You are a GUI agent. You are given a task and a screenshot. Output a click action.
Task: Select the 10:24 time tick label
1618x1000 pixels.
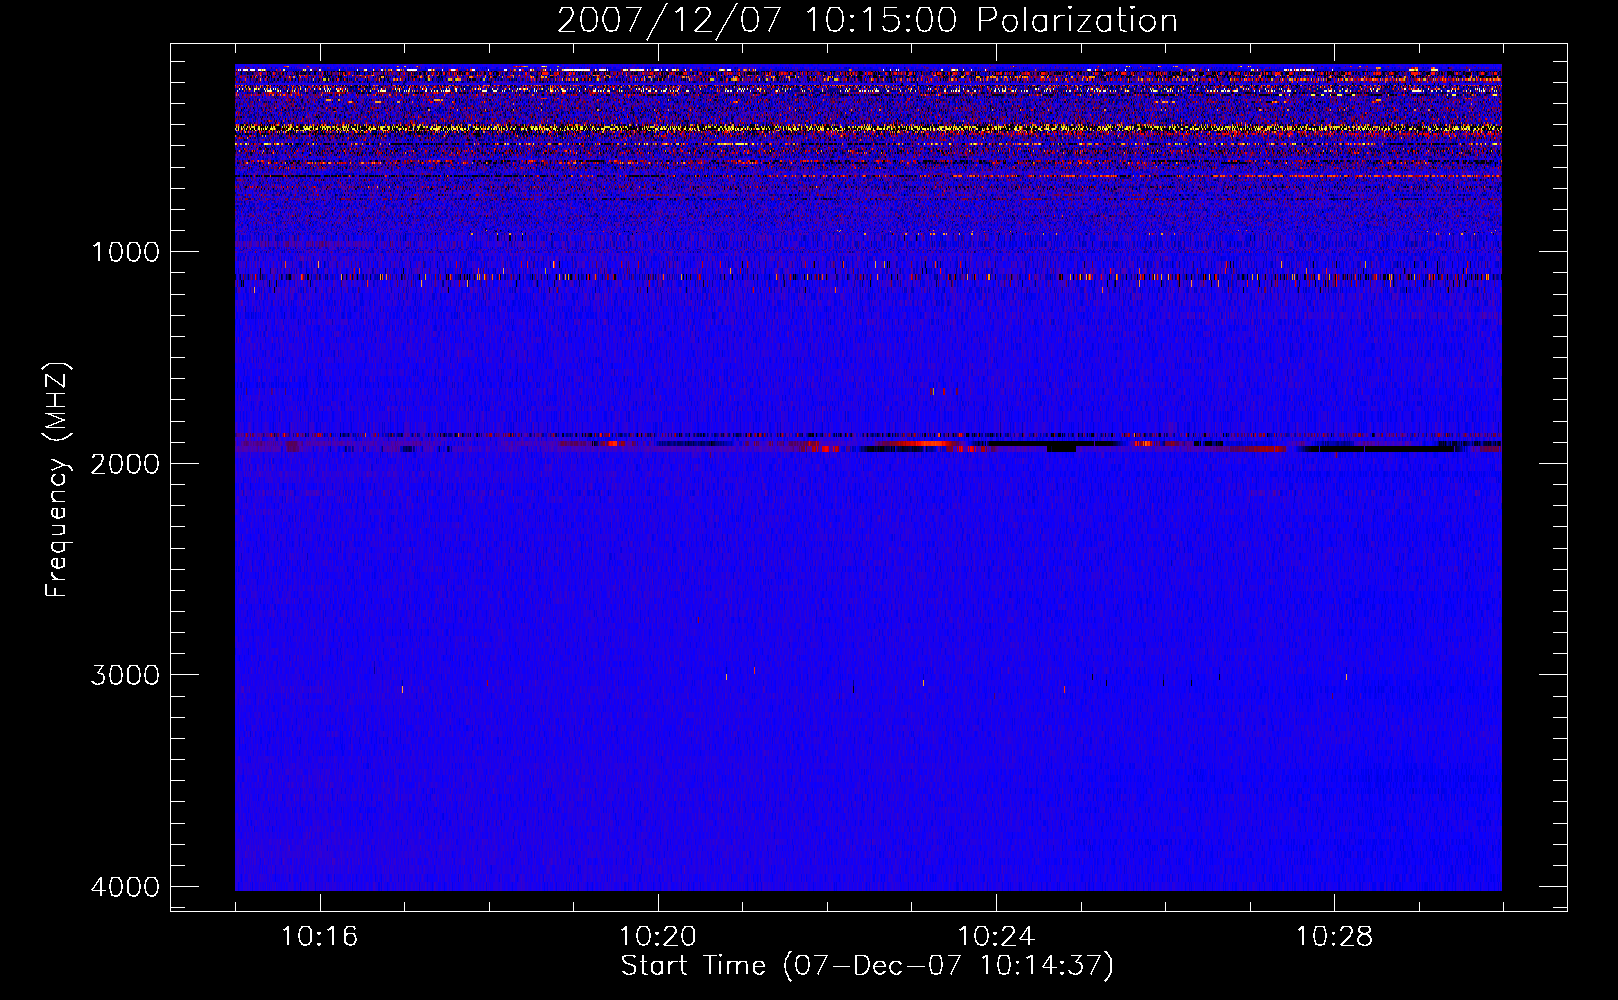point(995,937)
